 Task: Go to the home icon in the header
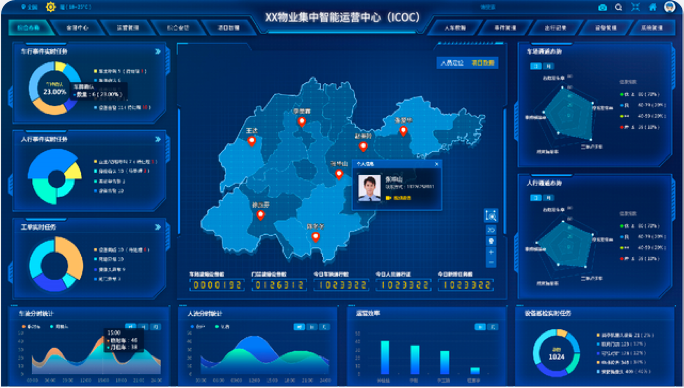click(653, 7)
